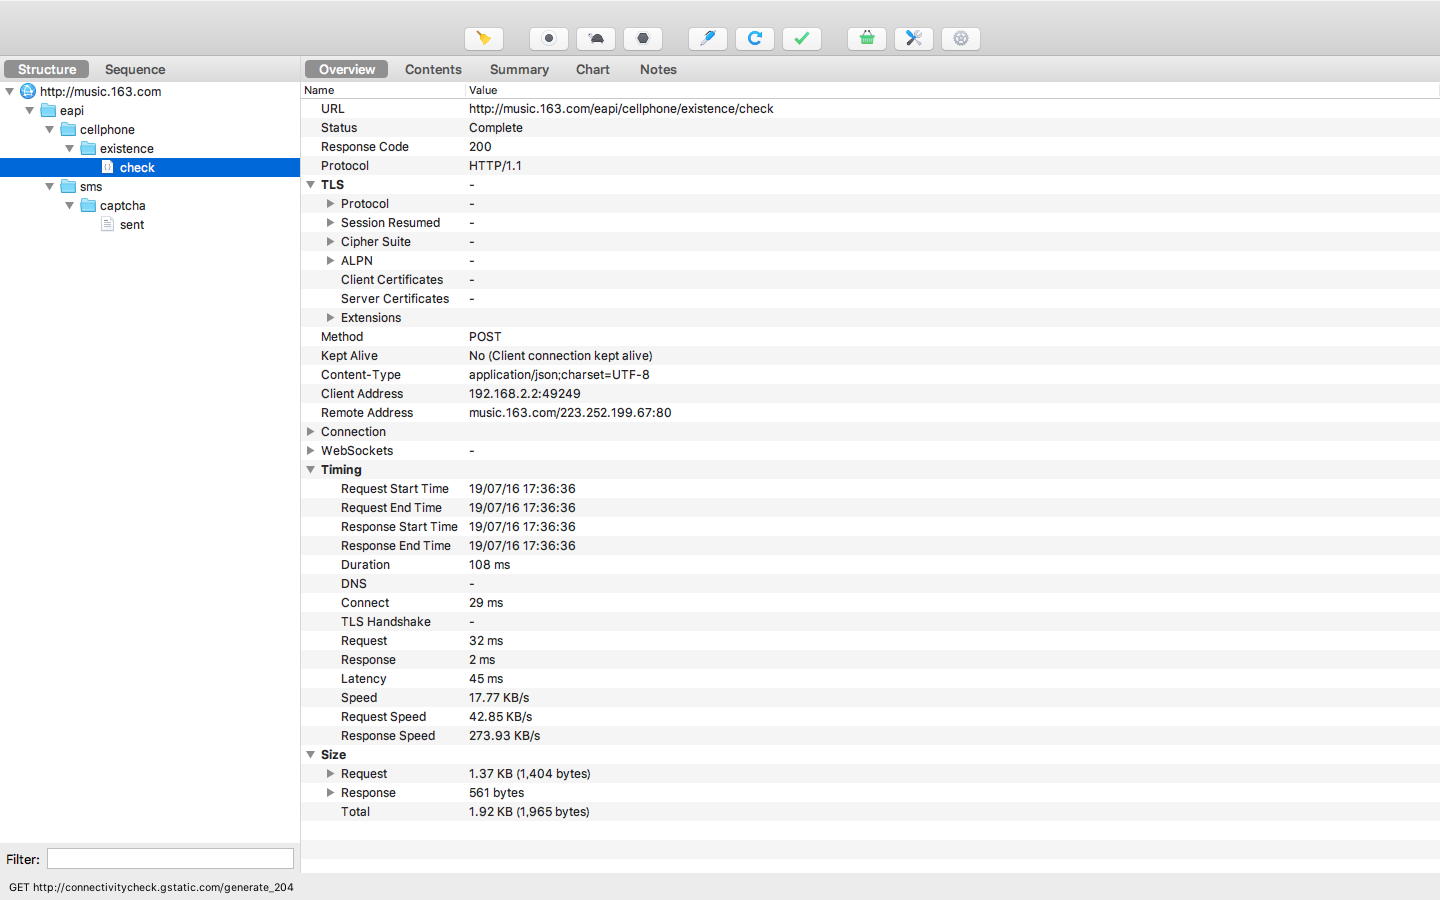Collapse the existence folder in the tree
This screenshot has height=900, width=1440.
click(70, 148)
